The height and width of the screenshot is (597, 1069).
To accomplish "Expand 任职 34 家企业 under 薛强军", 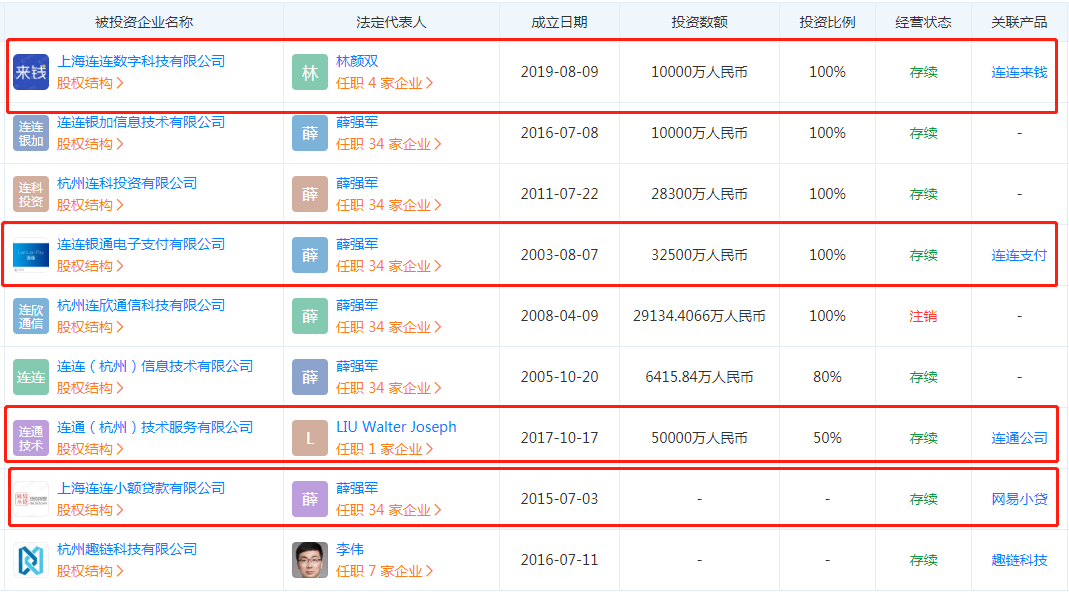I will [x=389, y=145].
